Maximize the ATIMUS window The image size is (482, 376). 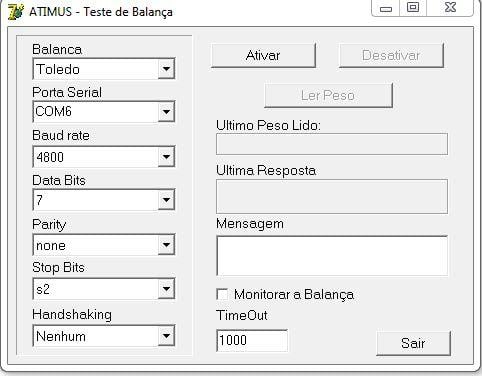pyautogui.click(x=413, y=8)
